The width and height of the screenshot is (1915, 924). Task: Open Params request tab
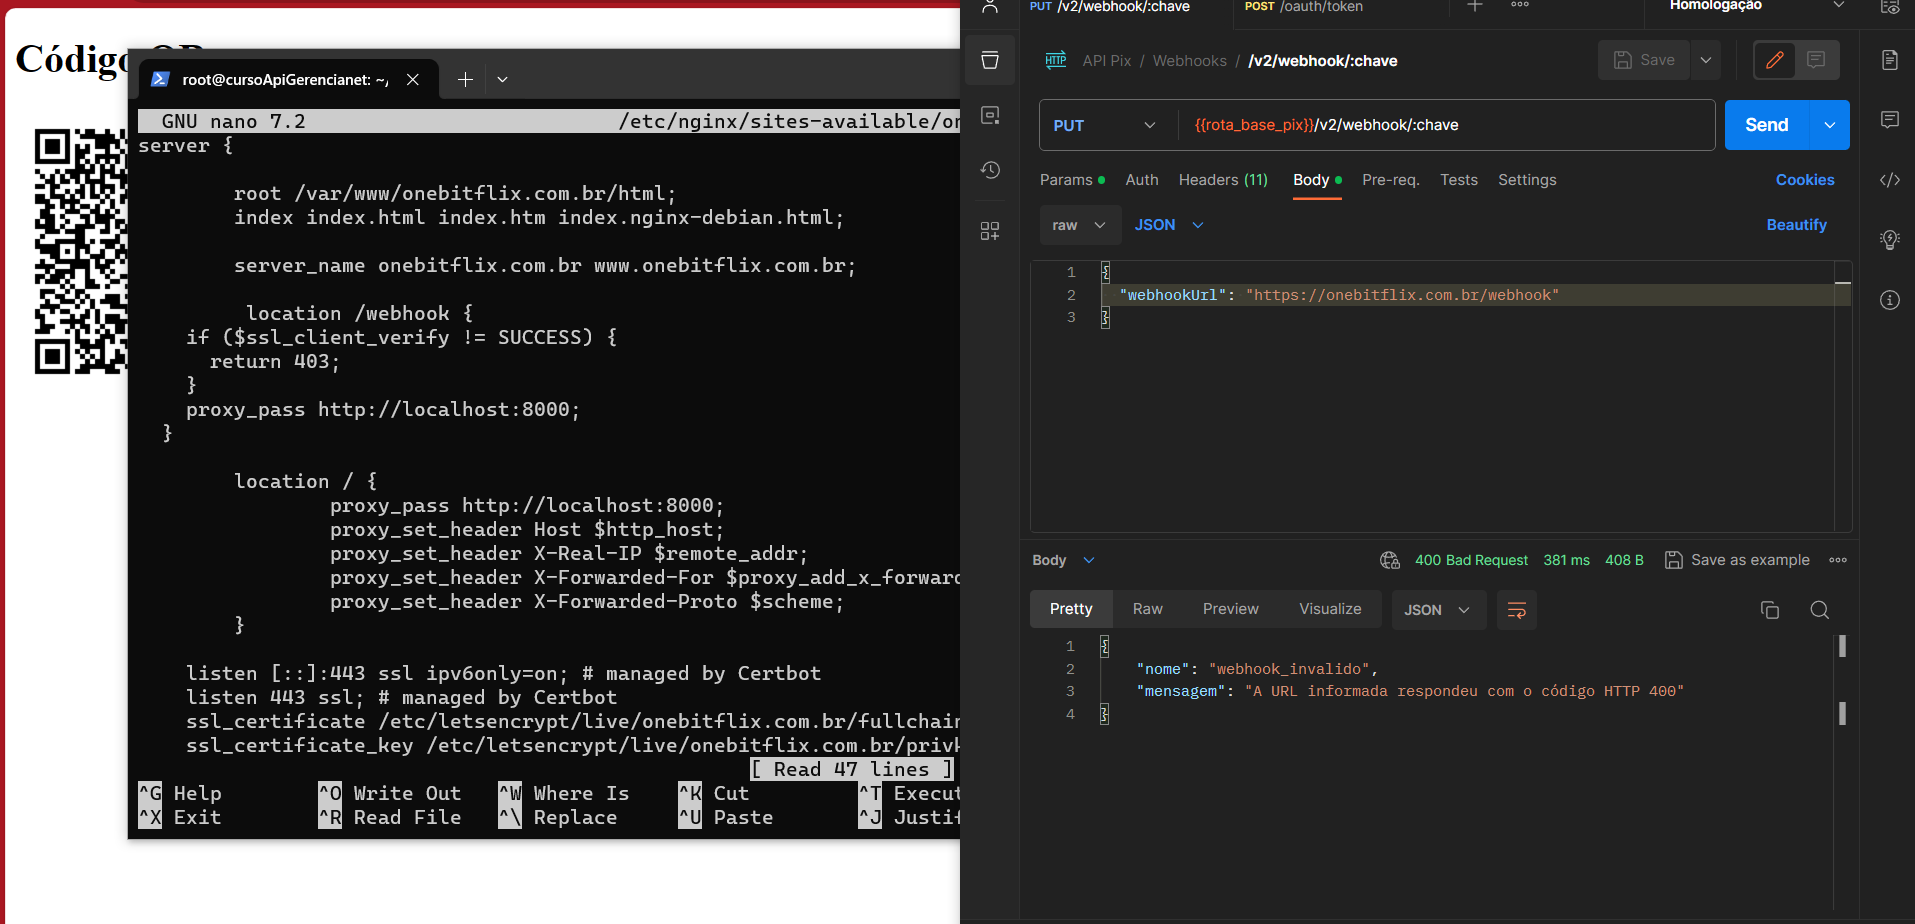[x=1072, y=180]
